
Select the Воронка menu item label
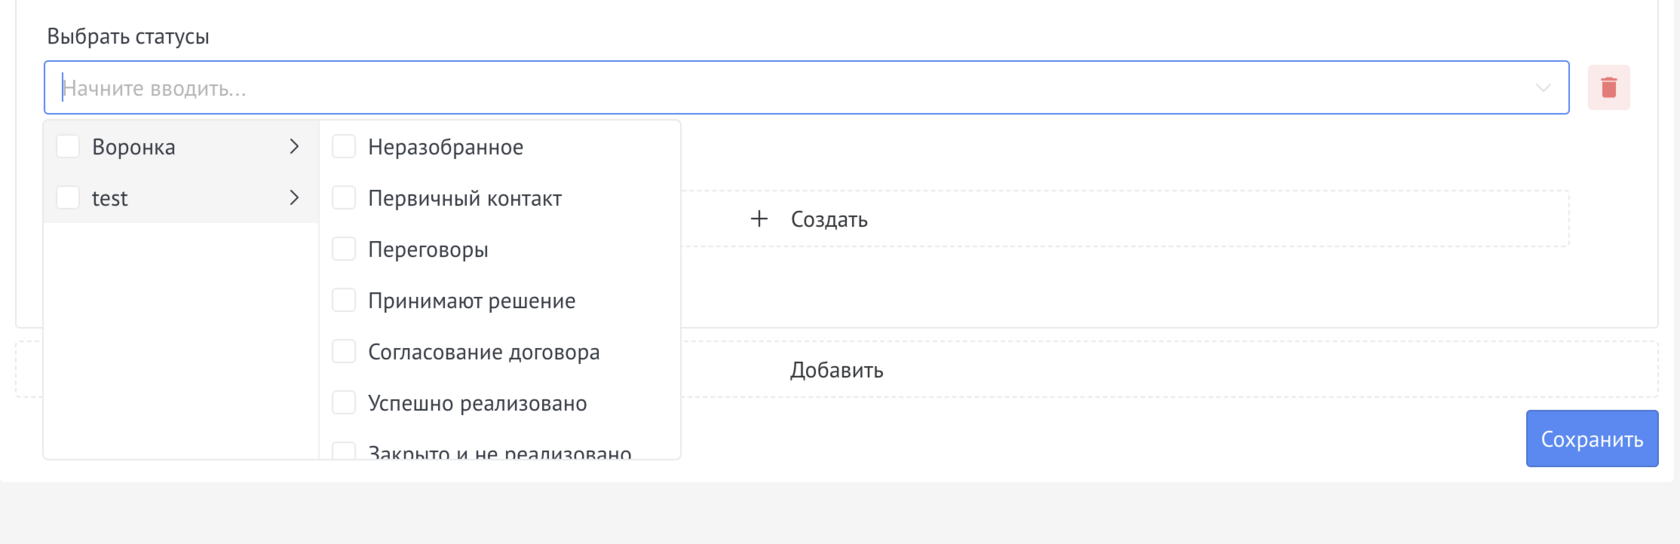coord(134,147)
